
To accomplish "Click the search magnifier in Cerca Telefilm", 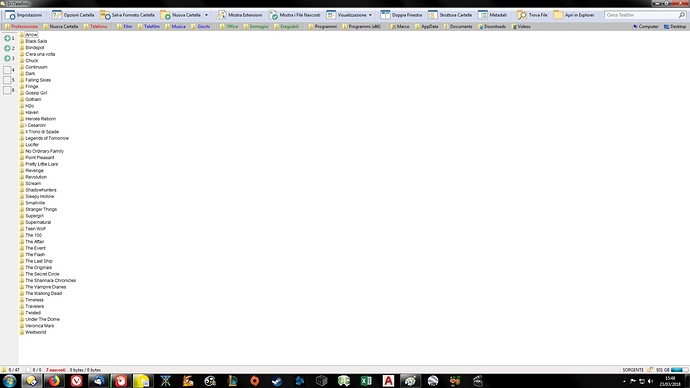I will 682,15.
